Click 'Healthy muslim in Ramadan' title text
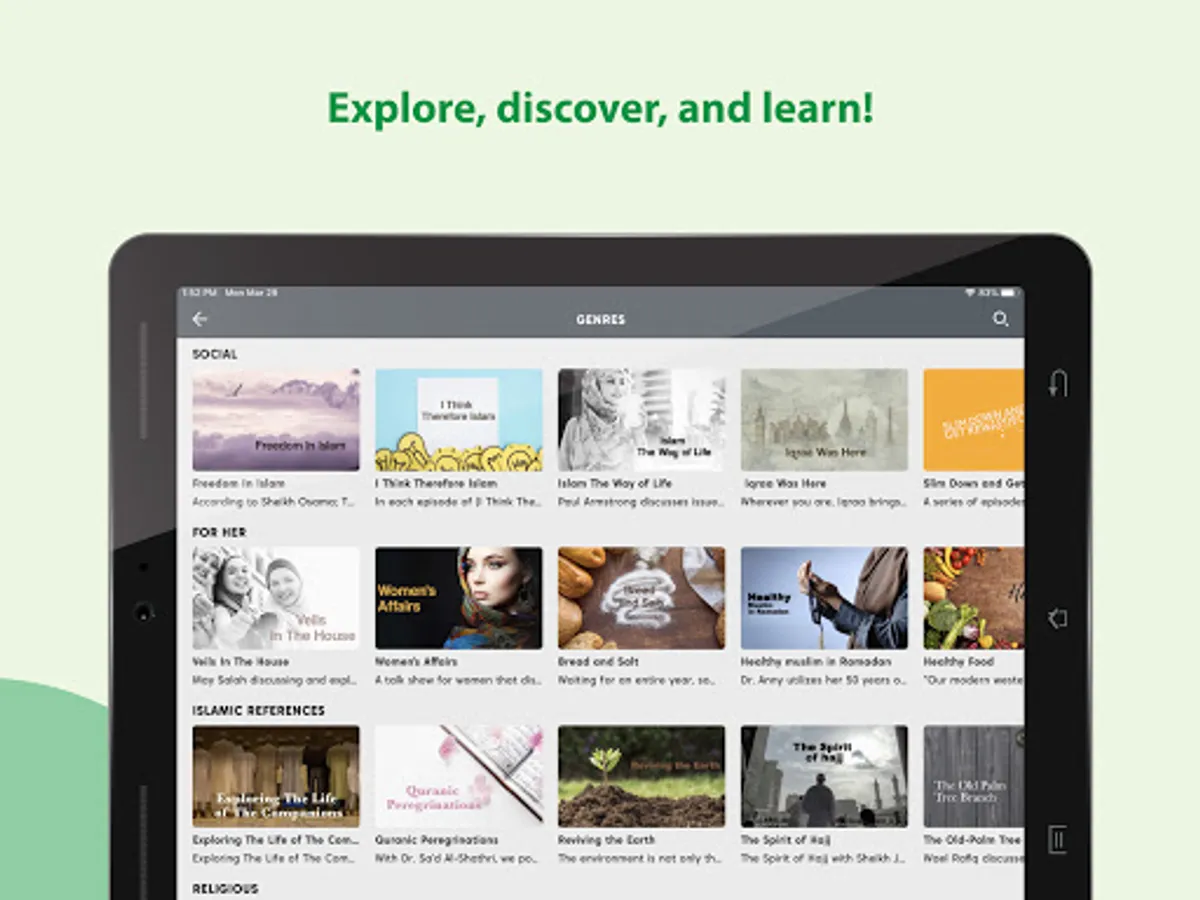 pyautogui.click(x=816, y=661)
